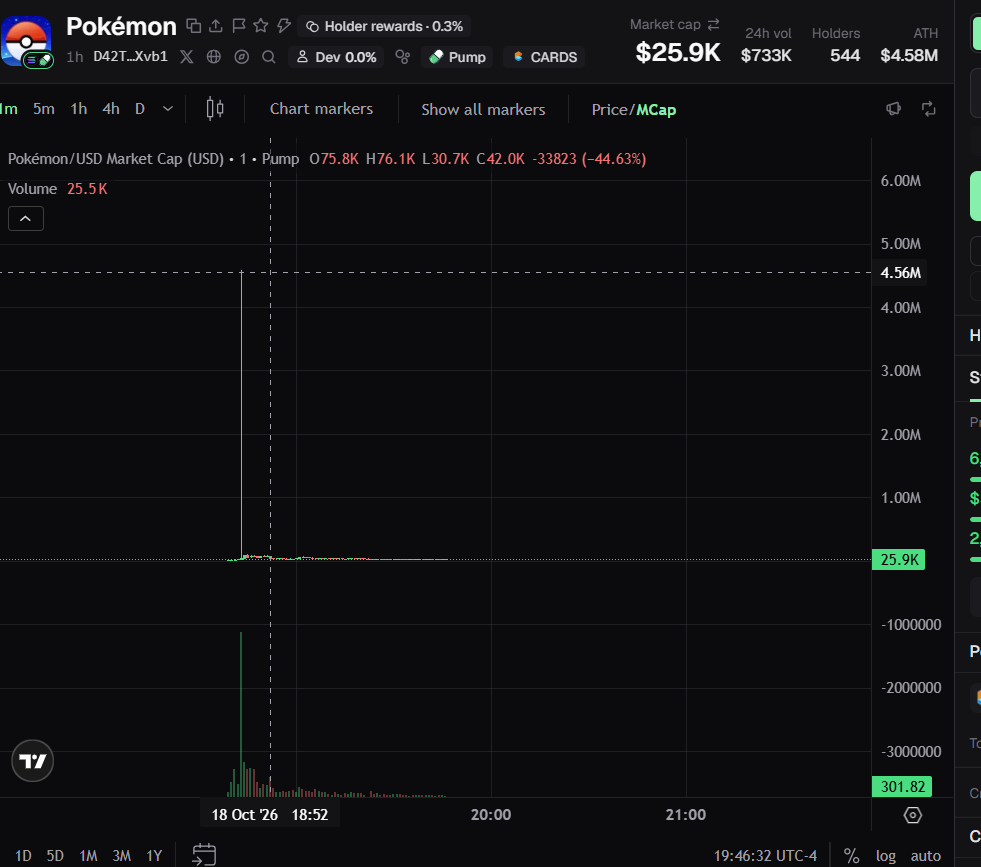Open chart settings gear on time axis
The width and height of the screenshot is (981, 867).
click(913, 815)
